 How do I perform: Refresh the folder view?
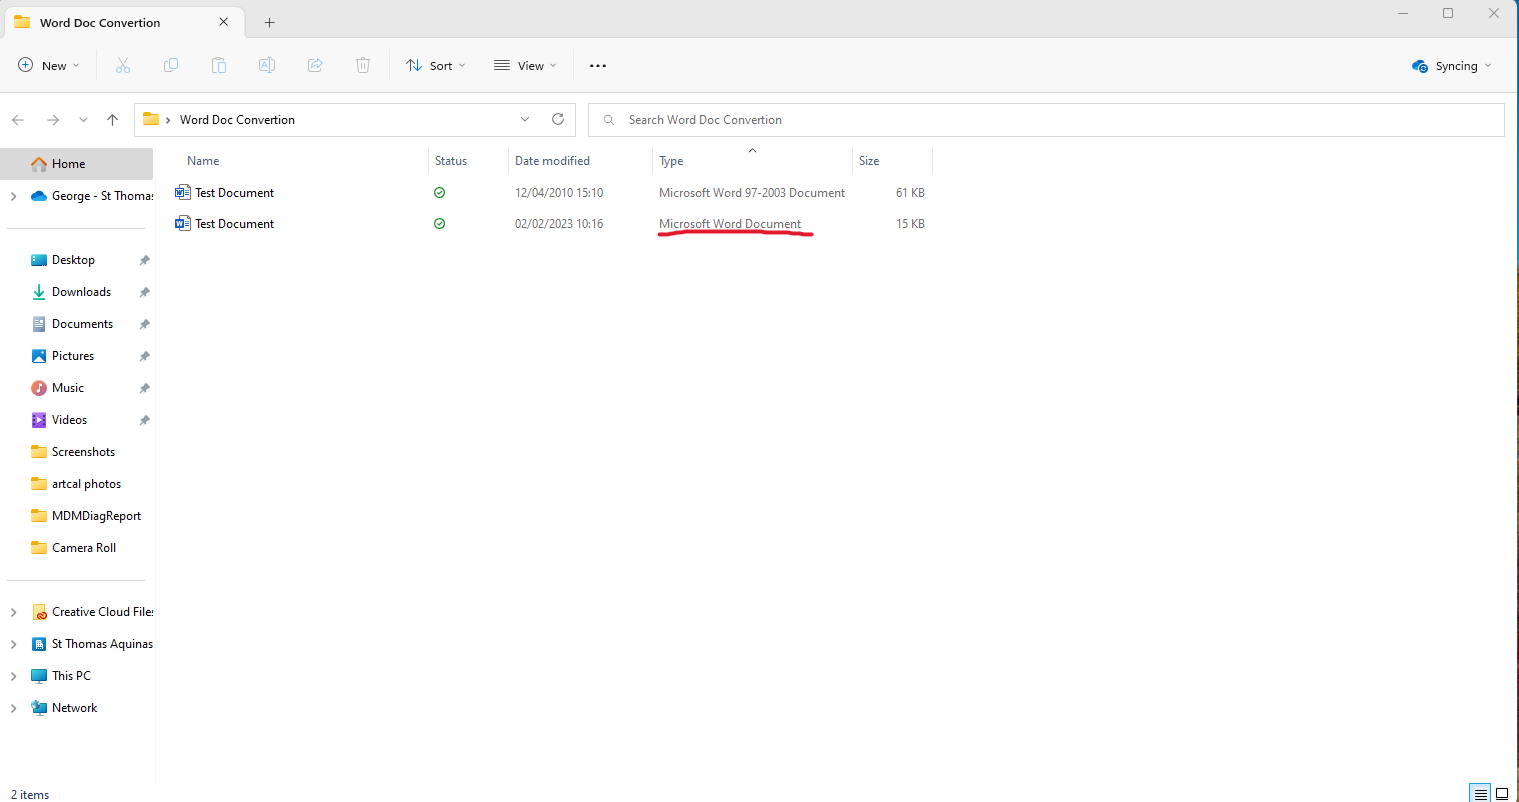pyautogui.click(x=558, y=119)
